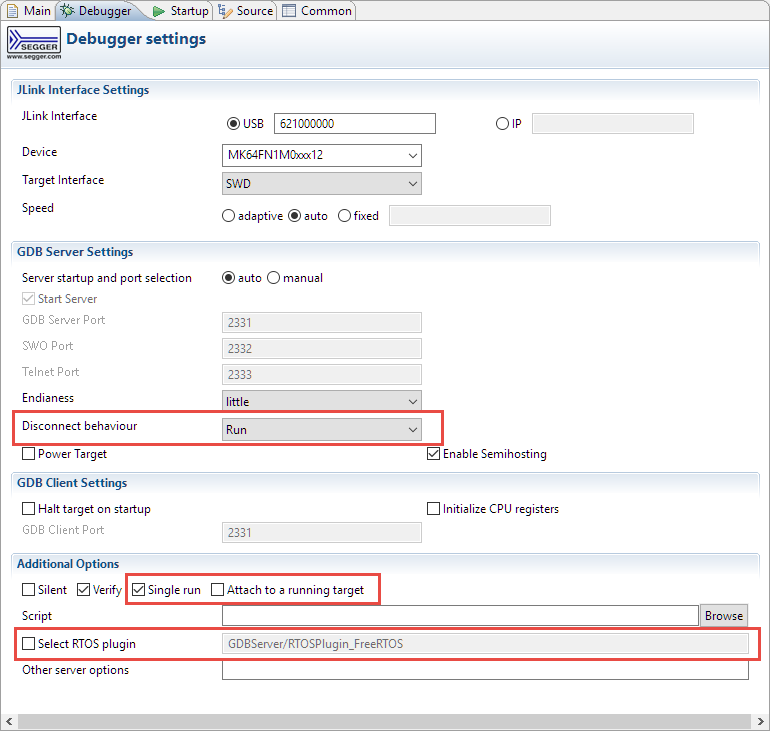Open the Startup tab
The height and width of the screenshot is (731, 770).
click(x=181, y=11)
